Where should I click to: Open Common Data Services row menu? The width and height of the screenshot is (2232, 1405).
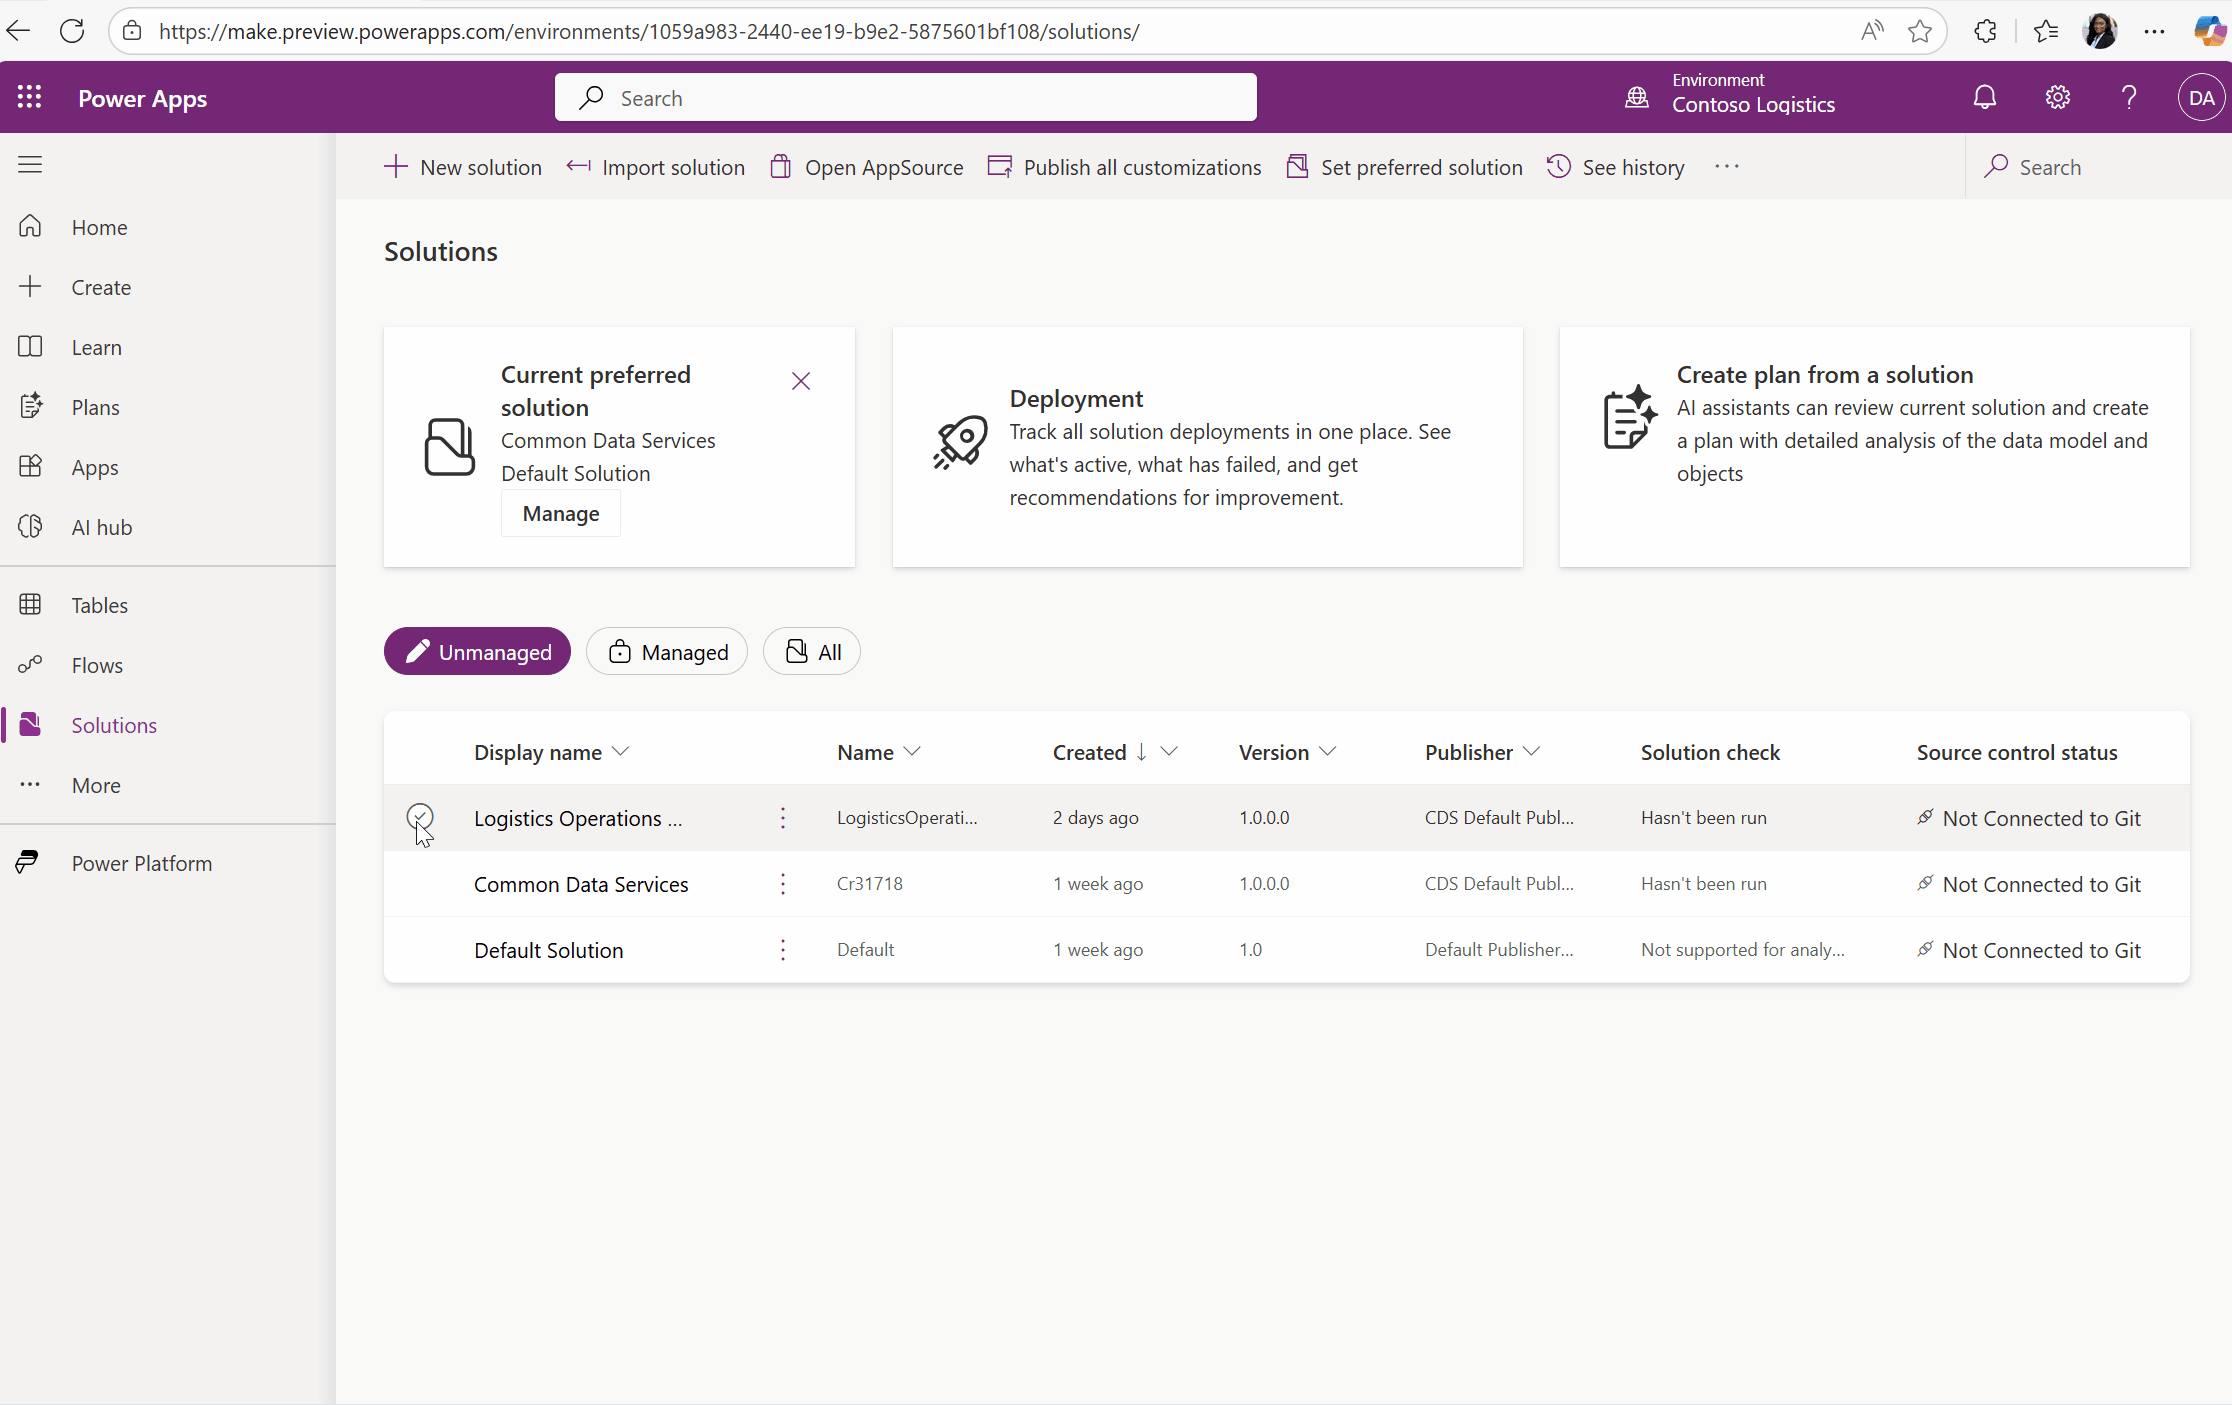coord(782,884)
